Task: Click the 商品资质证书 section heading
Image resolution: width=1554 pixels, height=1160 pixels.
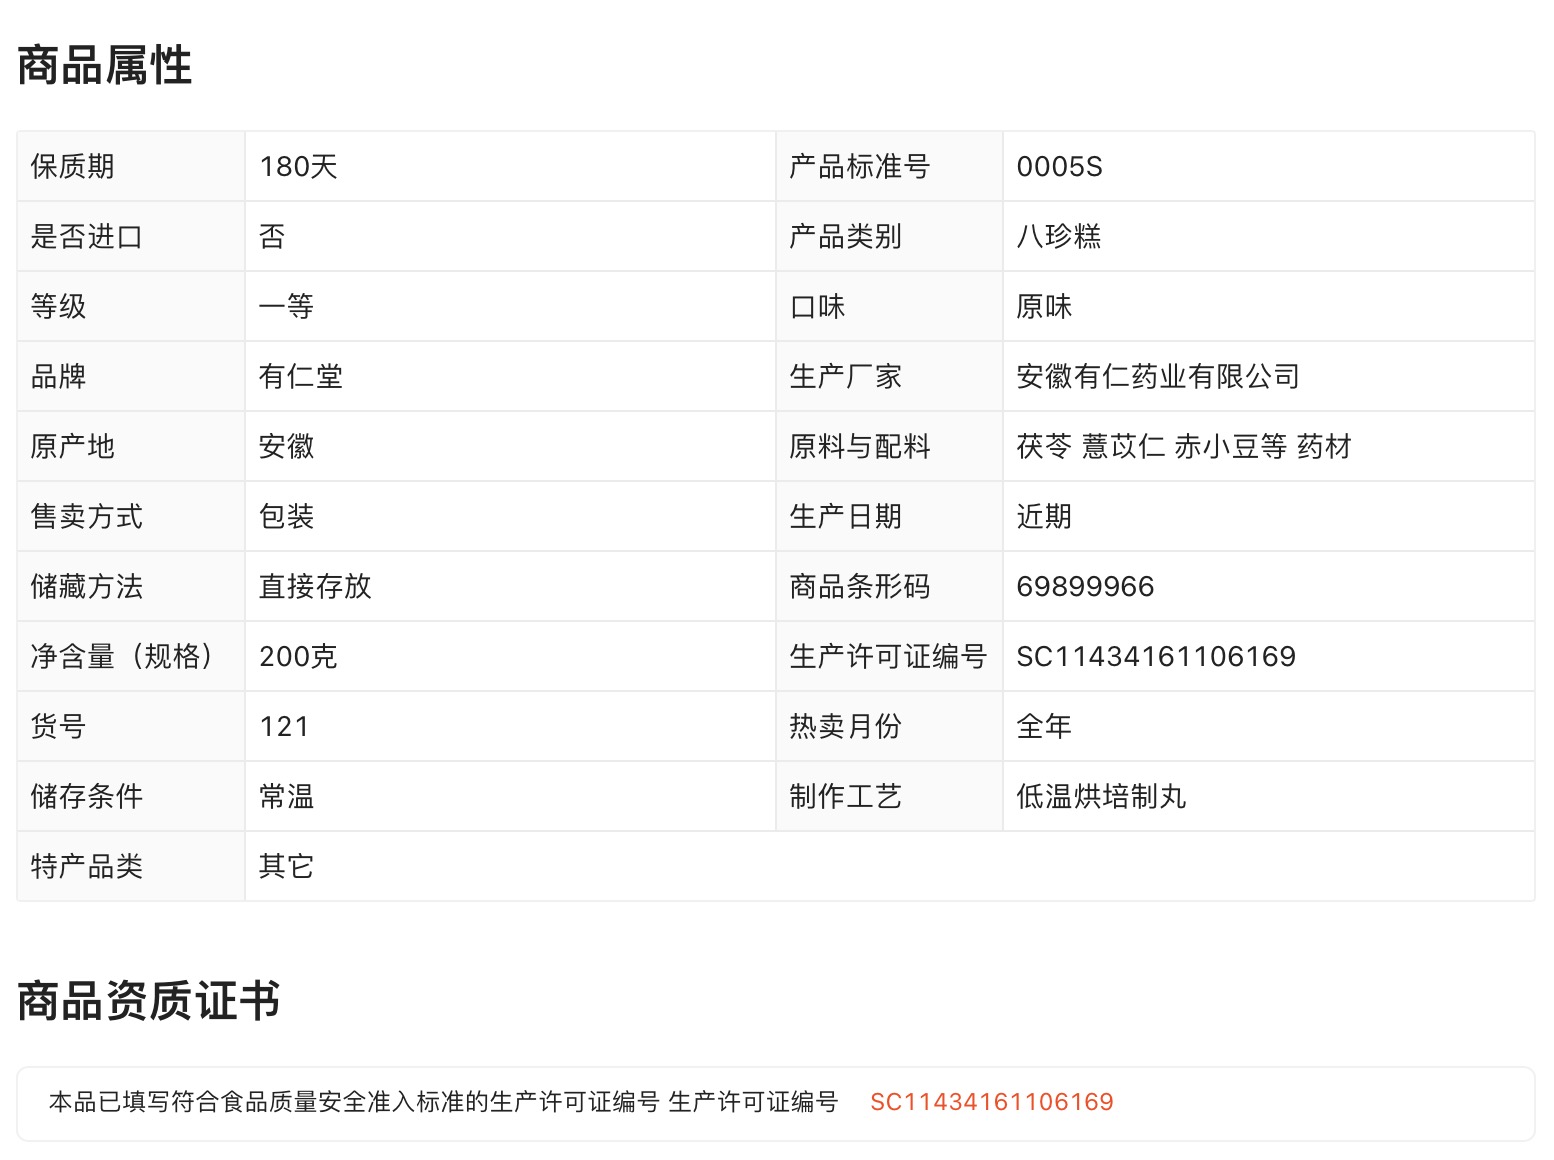Action: (148, 1001)
